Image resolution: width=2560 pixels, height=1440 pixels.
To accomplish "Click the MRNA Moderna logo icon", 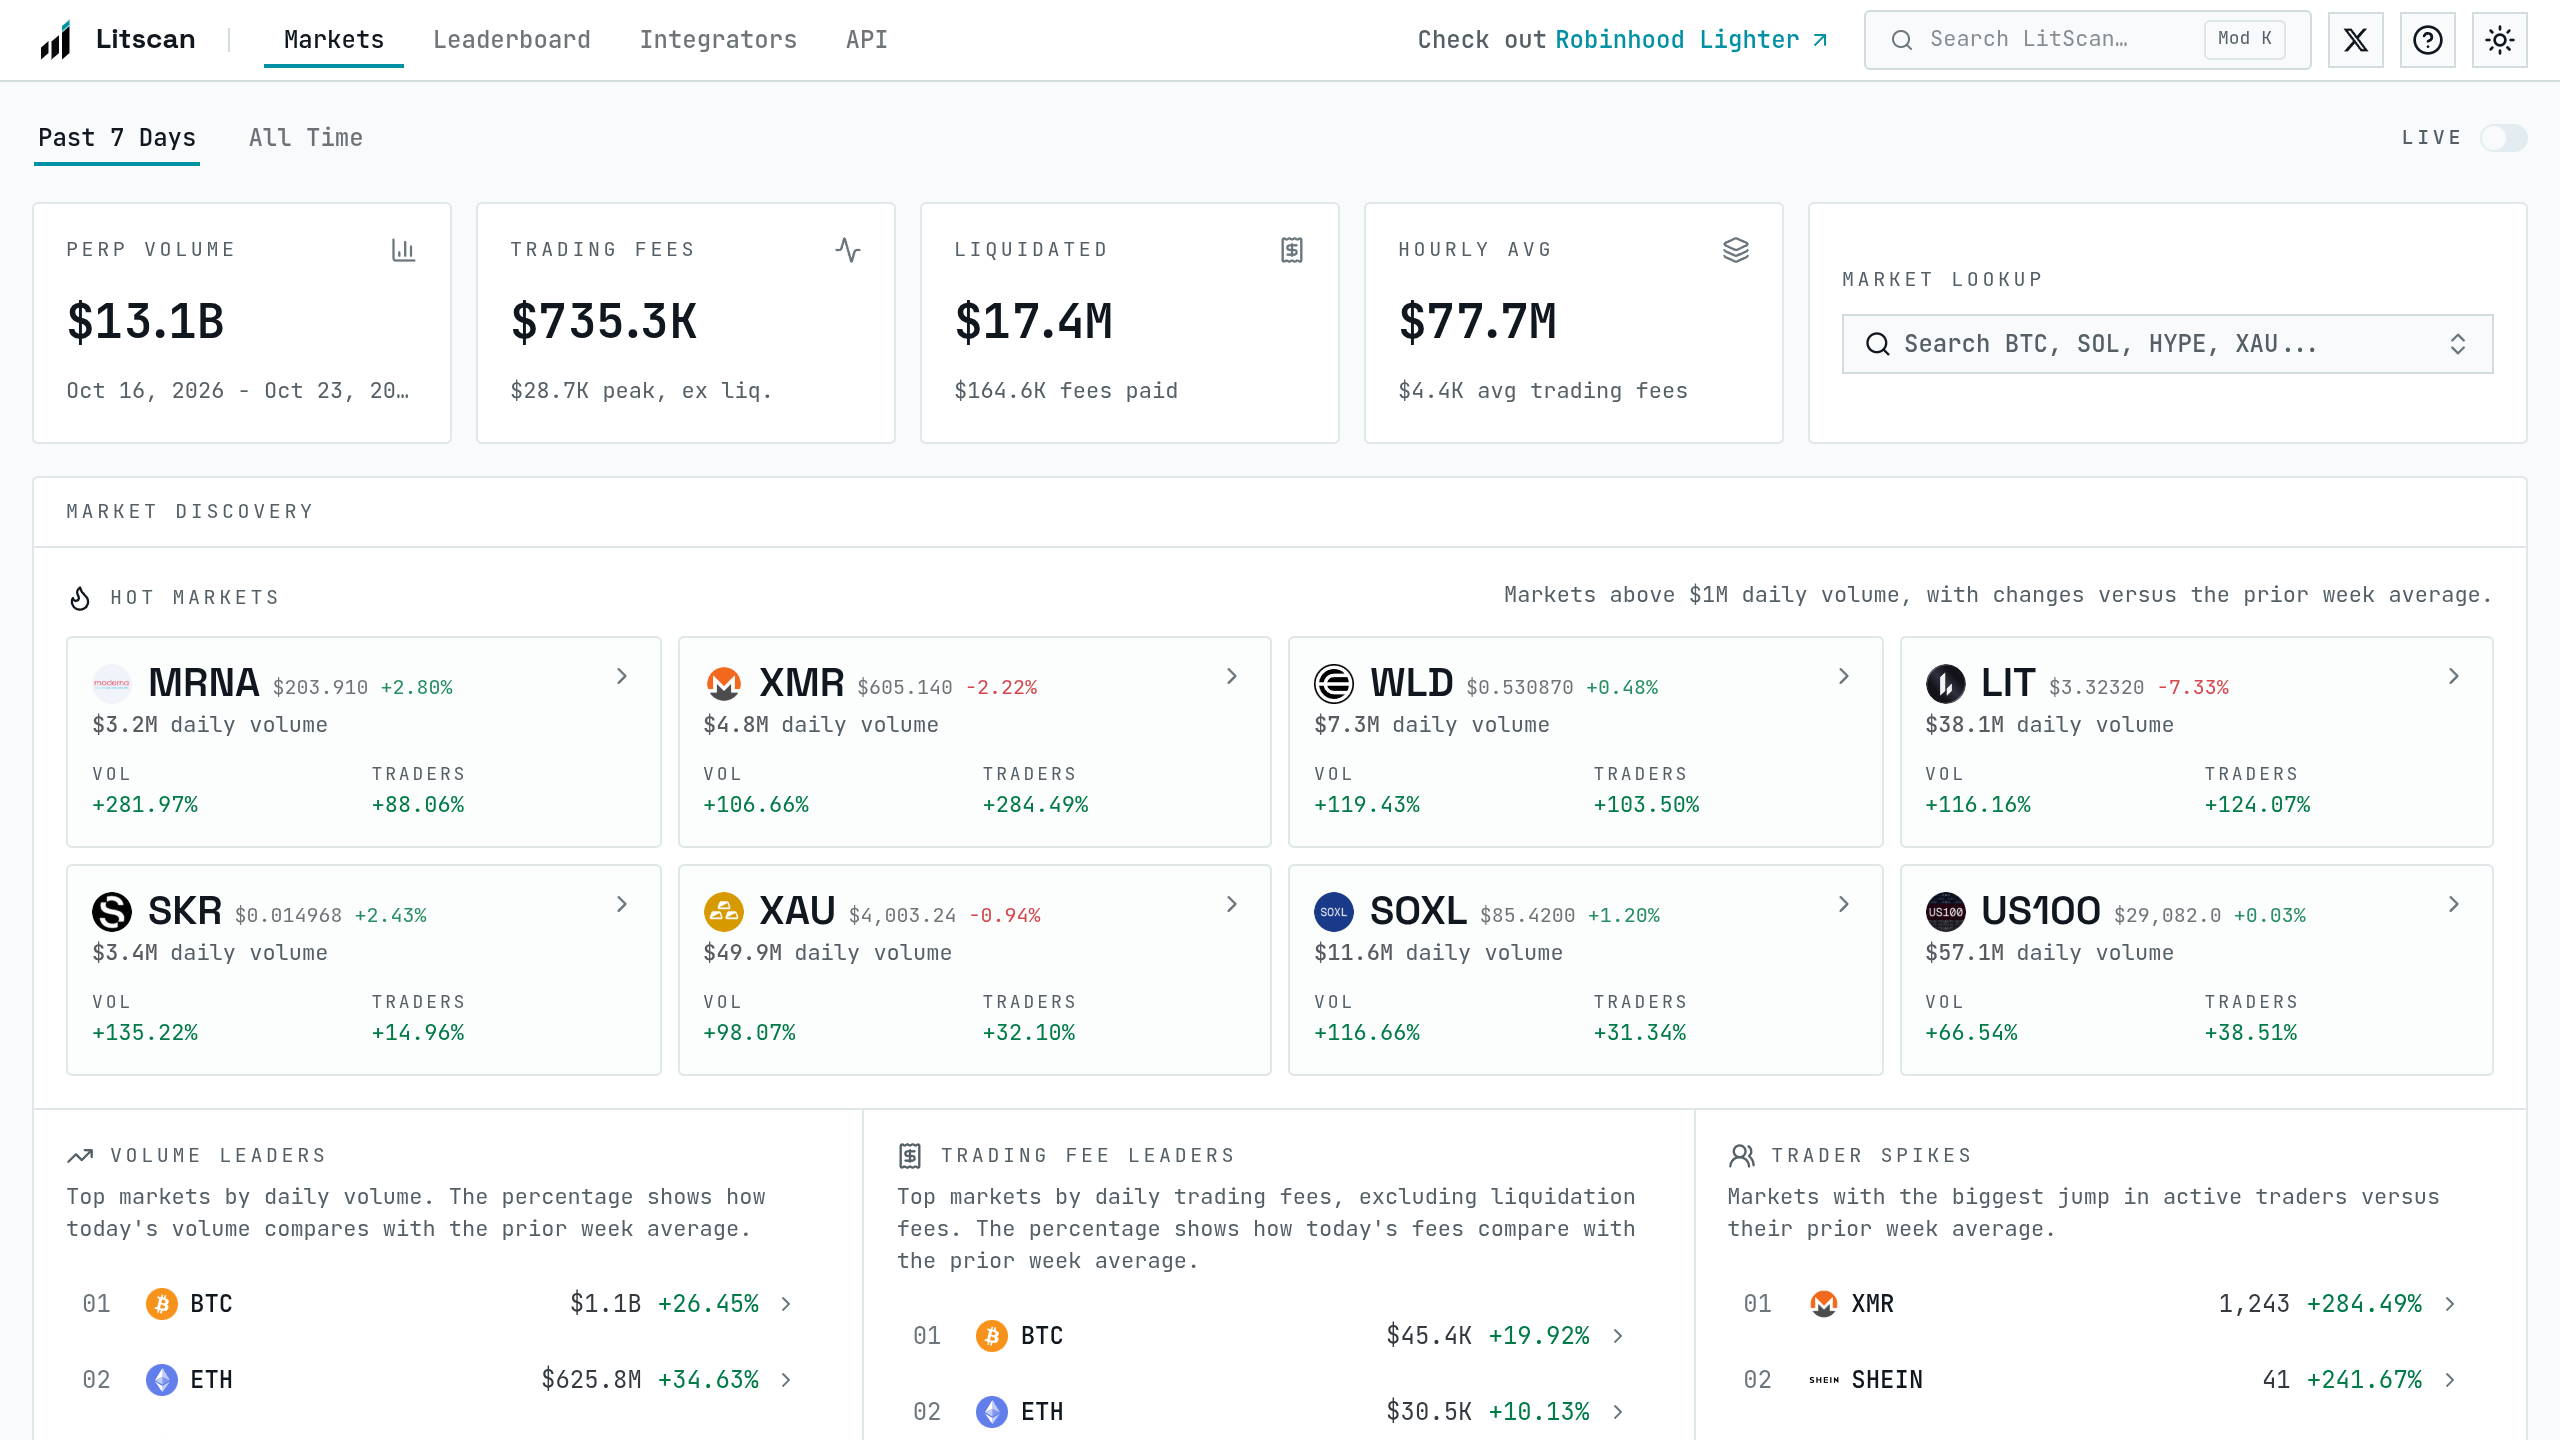I will point(112,684).
